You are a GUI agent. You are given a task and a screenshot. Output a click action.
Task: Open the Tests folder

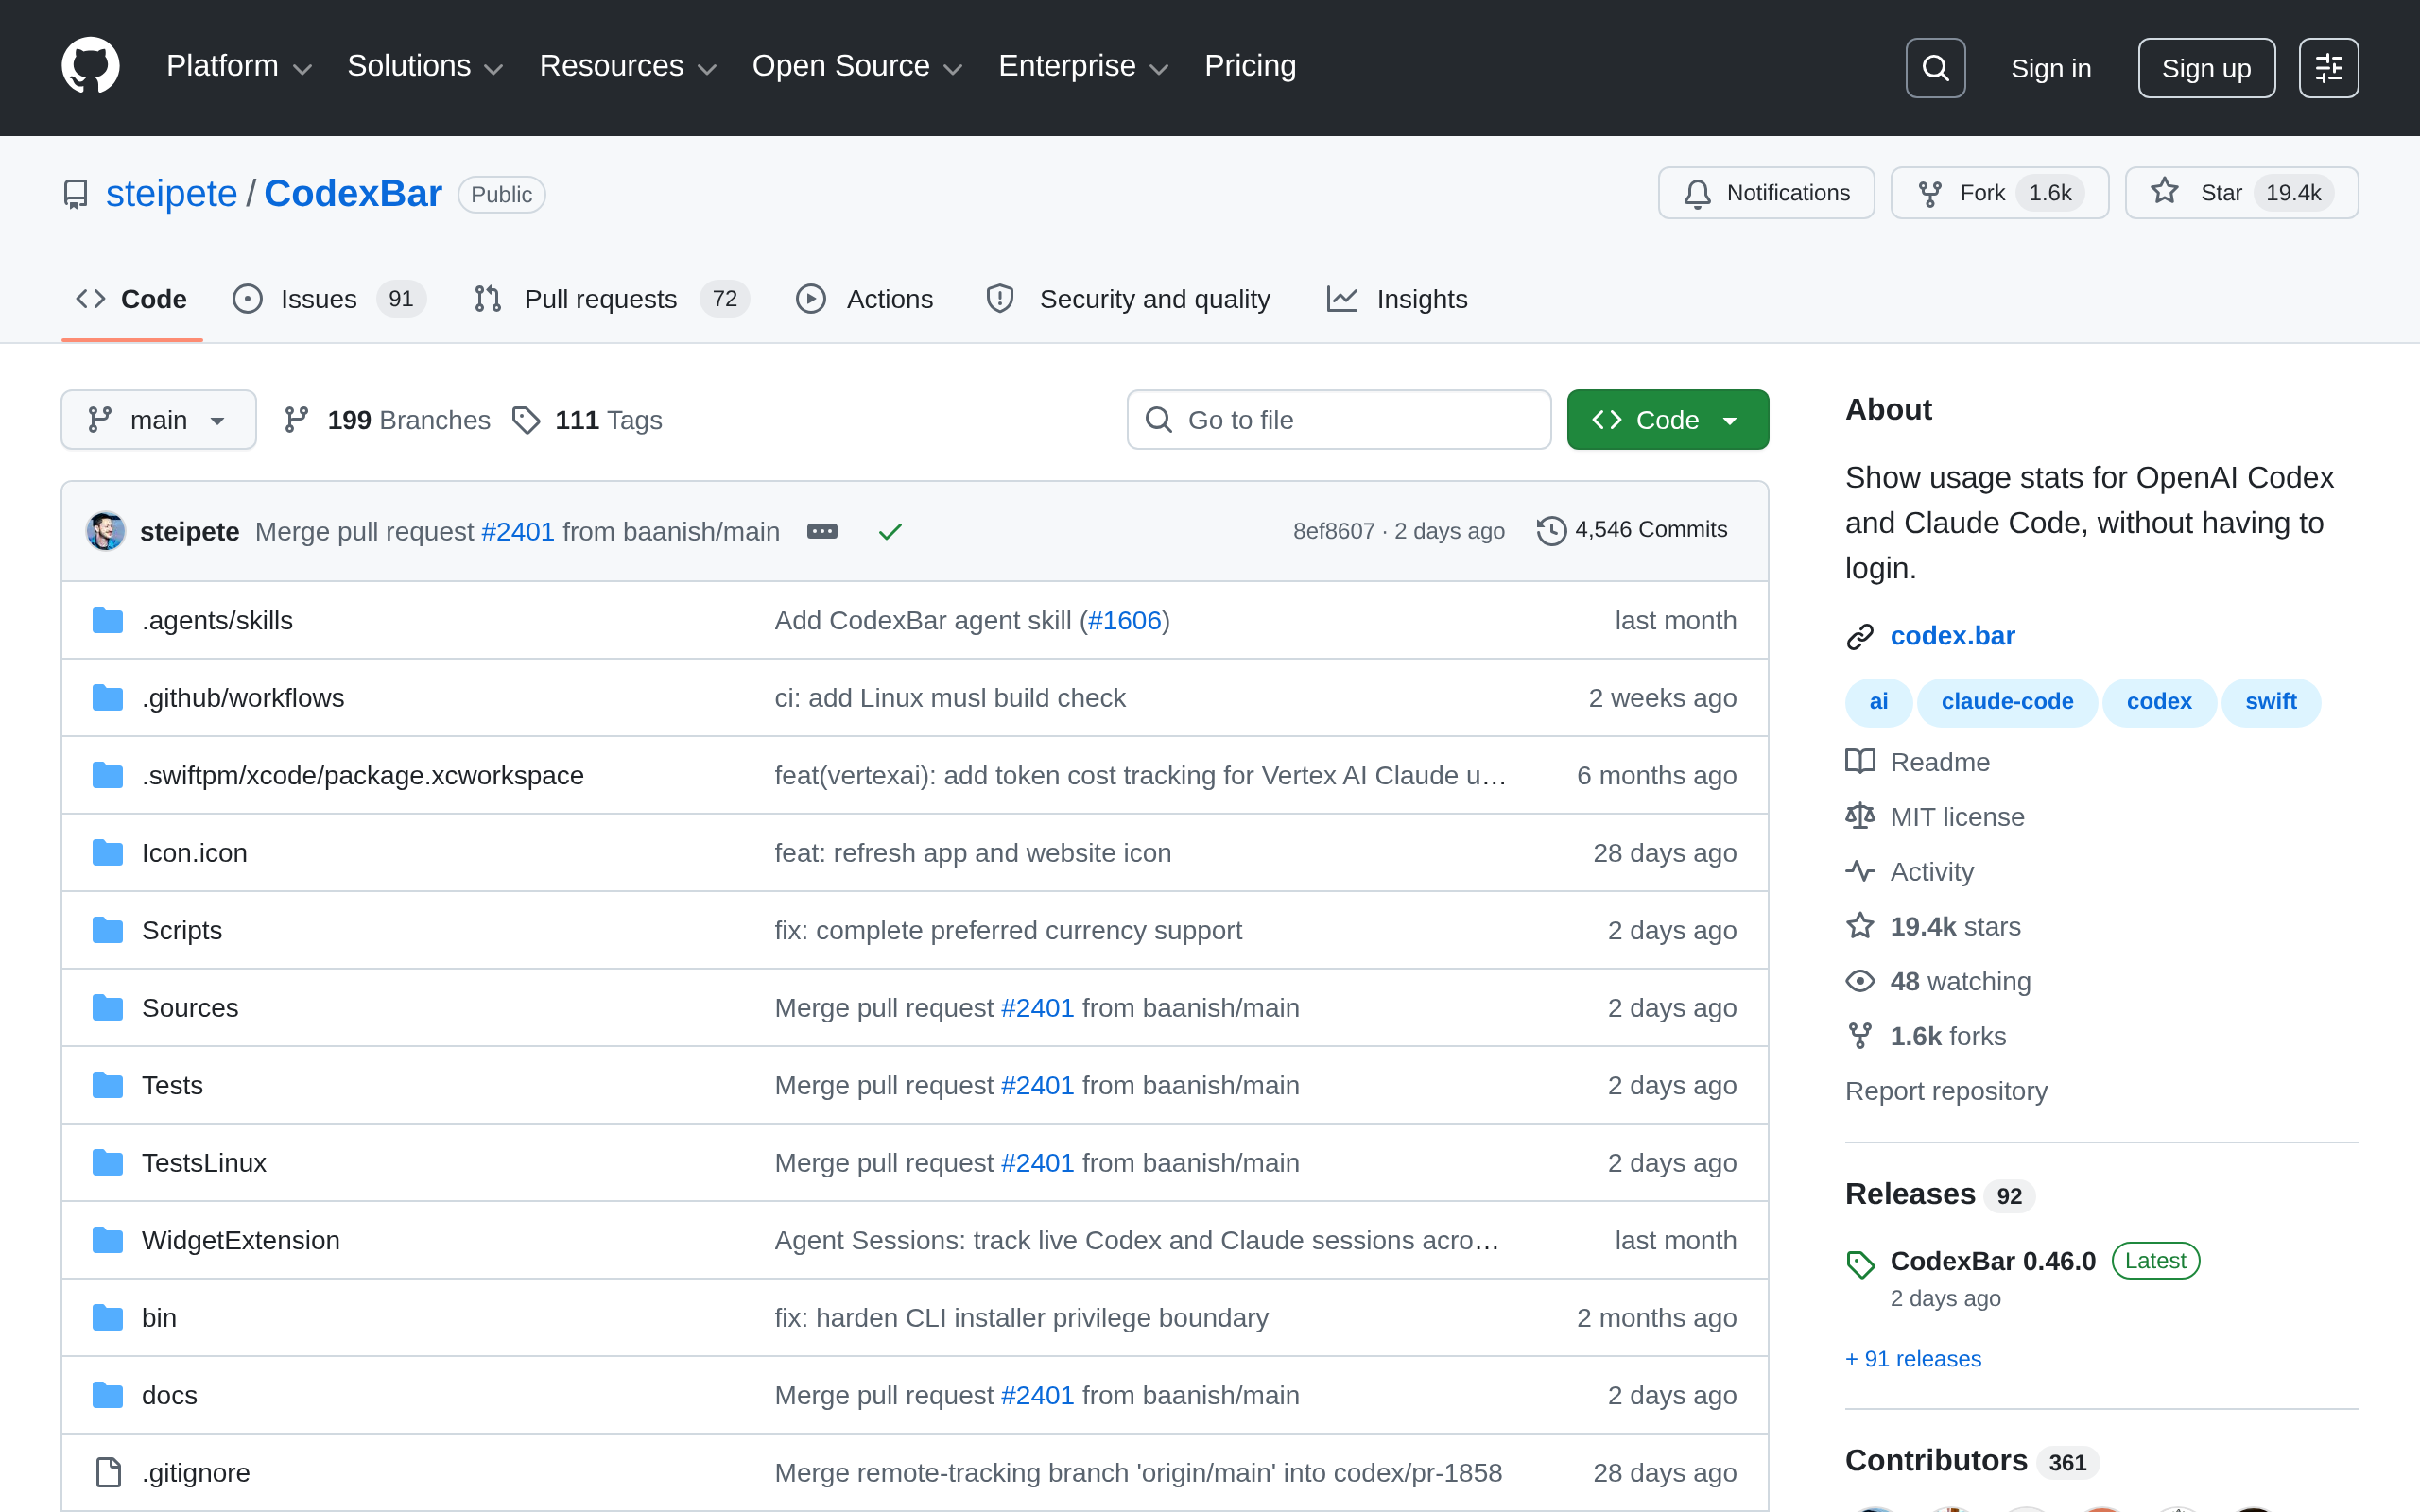172,1085
